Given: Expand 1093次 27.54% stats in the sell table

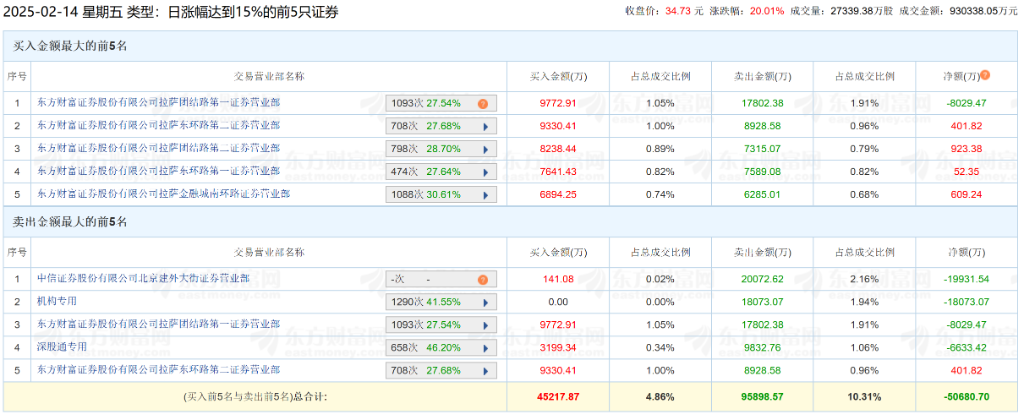Looking at the screenshot, I should pyautogui.click(x=485, y=325).
